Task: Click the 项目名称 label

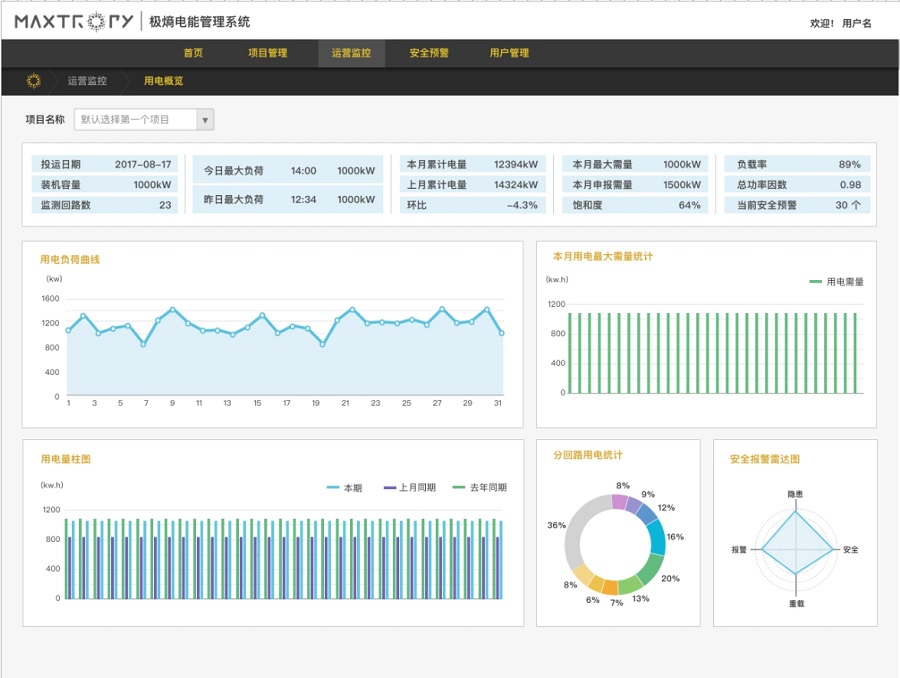Action: coord(45,119)
